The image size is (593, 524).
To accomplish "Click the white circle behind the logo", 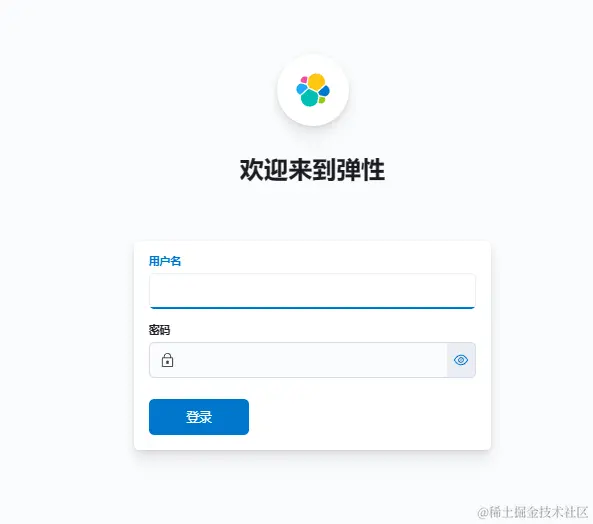I will (313, 90).
